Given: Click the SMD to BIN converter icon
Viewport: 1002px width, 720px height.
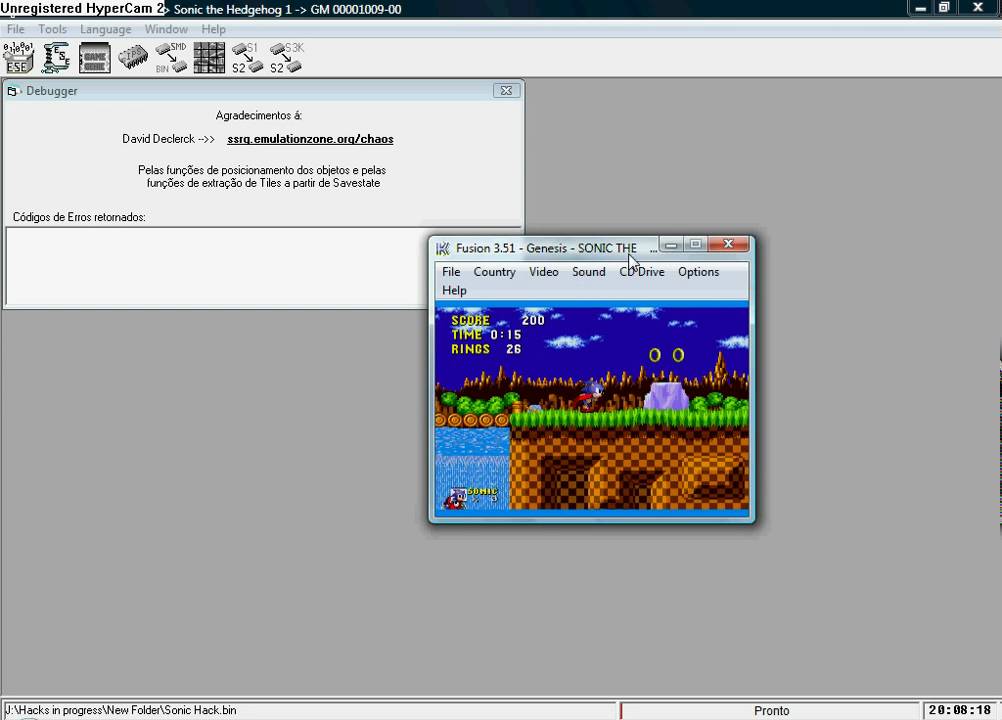Looking at the screenshot, I should pos(171,57).
